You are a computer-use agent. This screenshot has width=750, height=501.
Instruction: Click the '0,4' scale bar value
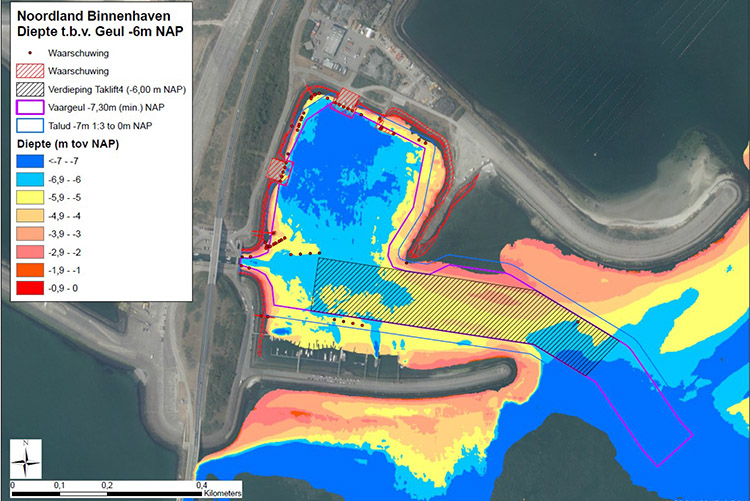[x=201, y=485]
